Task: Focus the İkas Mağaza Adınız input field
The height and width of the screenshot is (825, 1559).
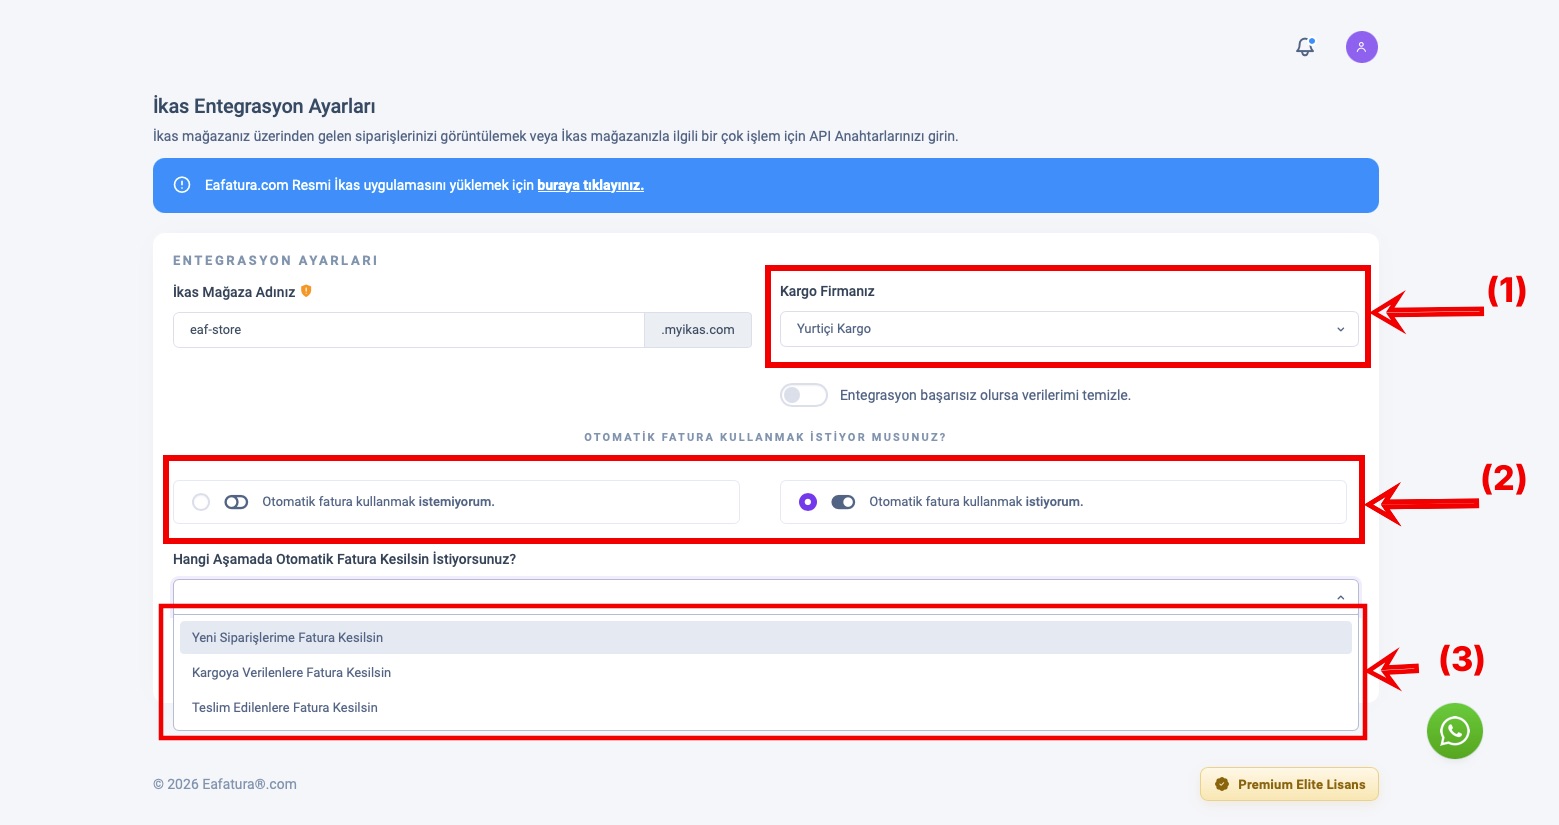Action: click(x=408, y=330)
